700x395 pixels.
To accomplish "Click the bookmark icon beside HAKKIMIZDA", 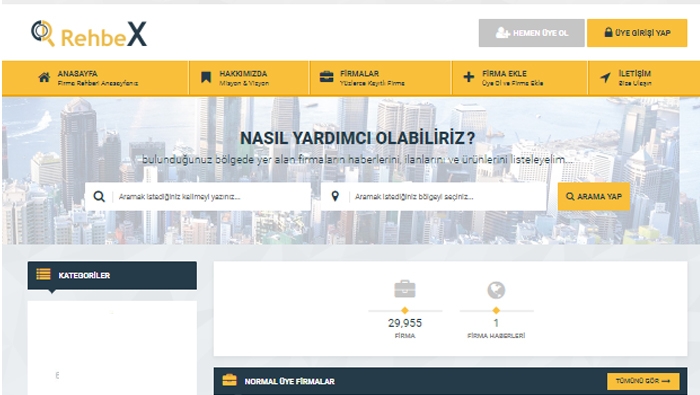I will (x=206, y=77).
